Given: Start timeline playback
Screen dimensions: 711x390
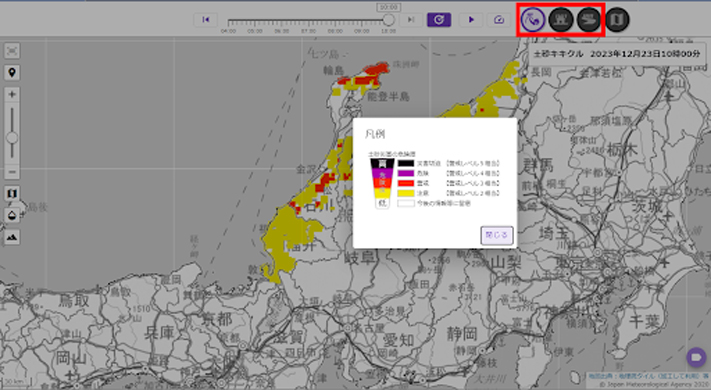Looking at the screenshot, I should [471, 20].
